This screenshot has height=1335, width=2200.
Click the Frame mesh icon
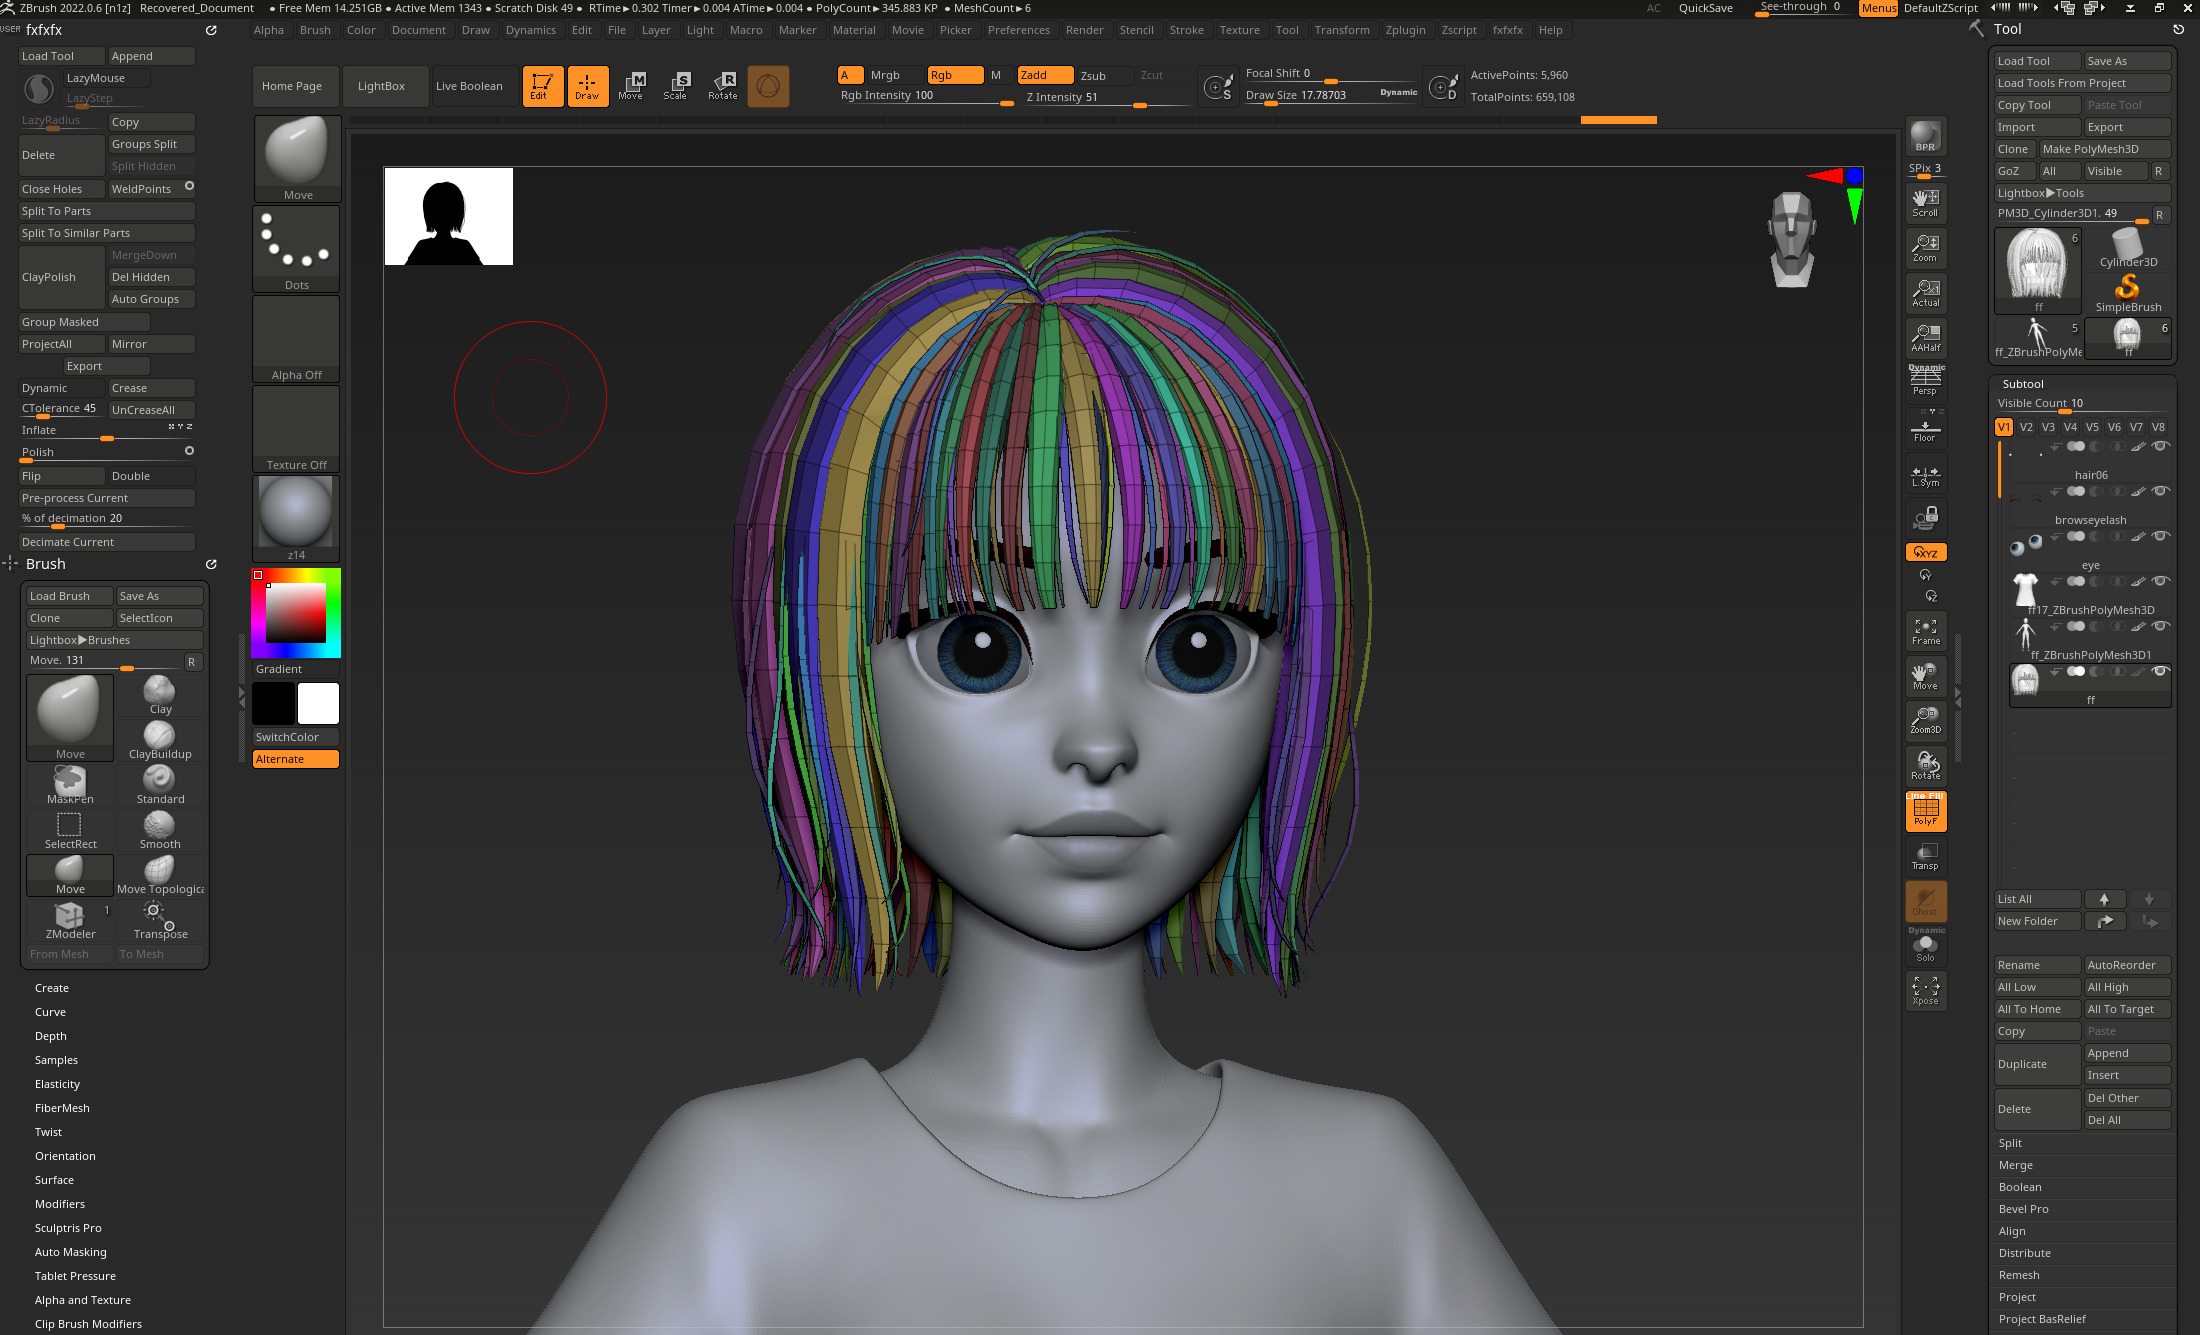point(1925,631)
